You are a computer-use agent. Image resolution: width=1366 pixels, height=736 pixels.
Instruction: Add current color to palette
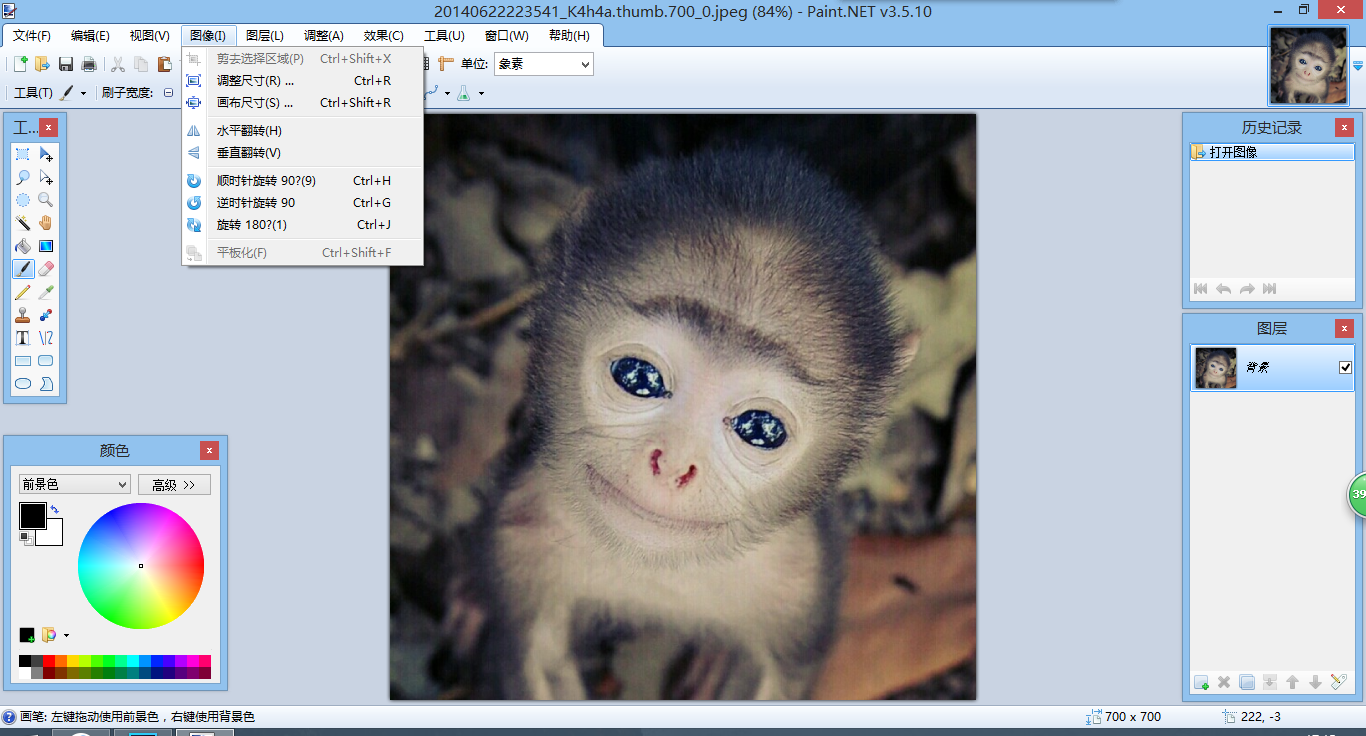coord(27,635)
